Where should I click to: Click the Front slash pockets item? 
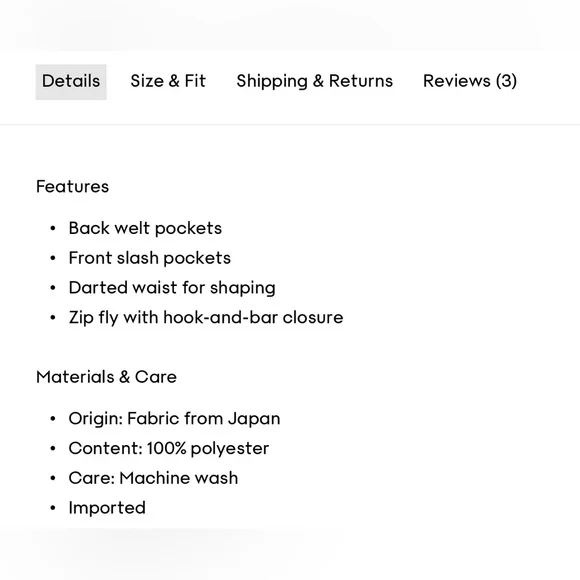[x=149, y=258]
